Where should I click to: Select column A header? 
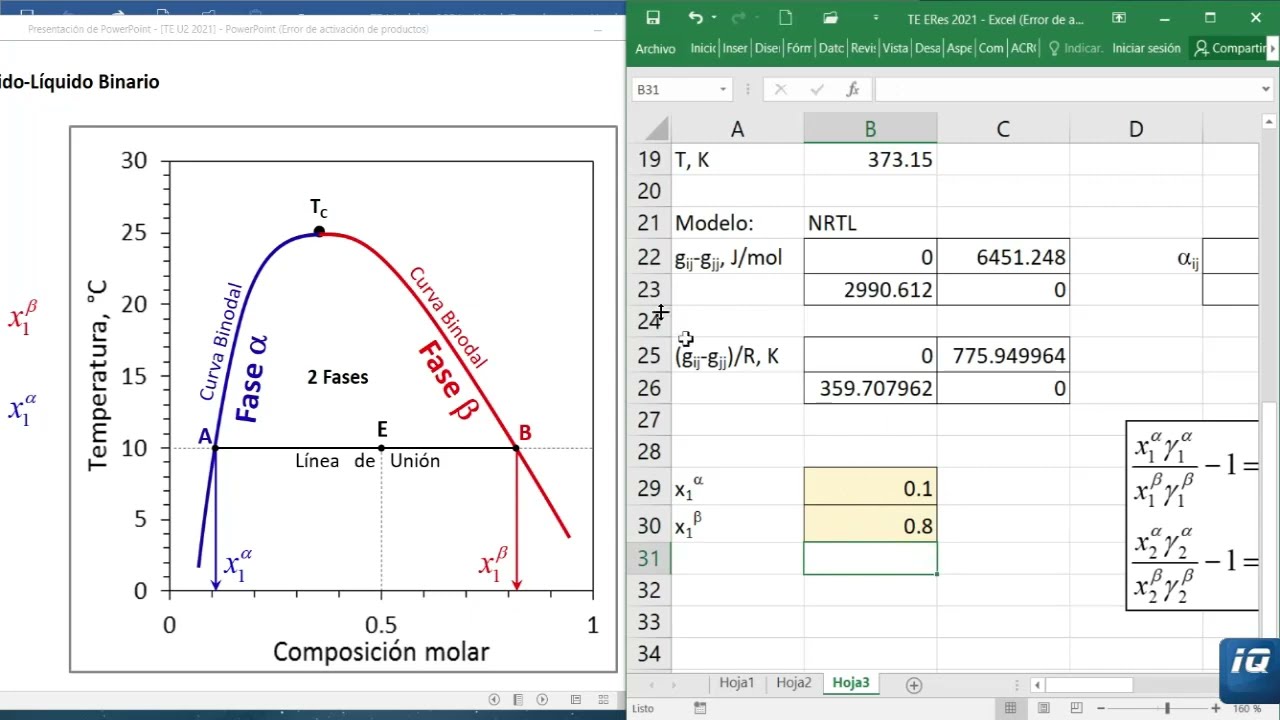point(737,129)
